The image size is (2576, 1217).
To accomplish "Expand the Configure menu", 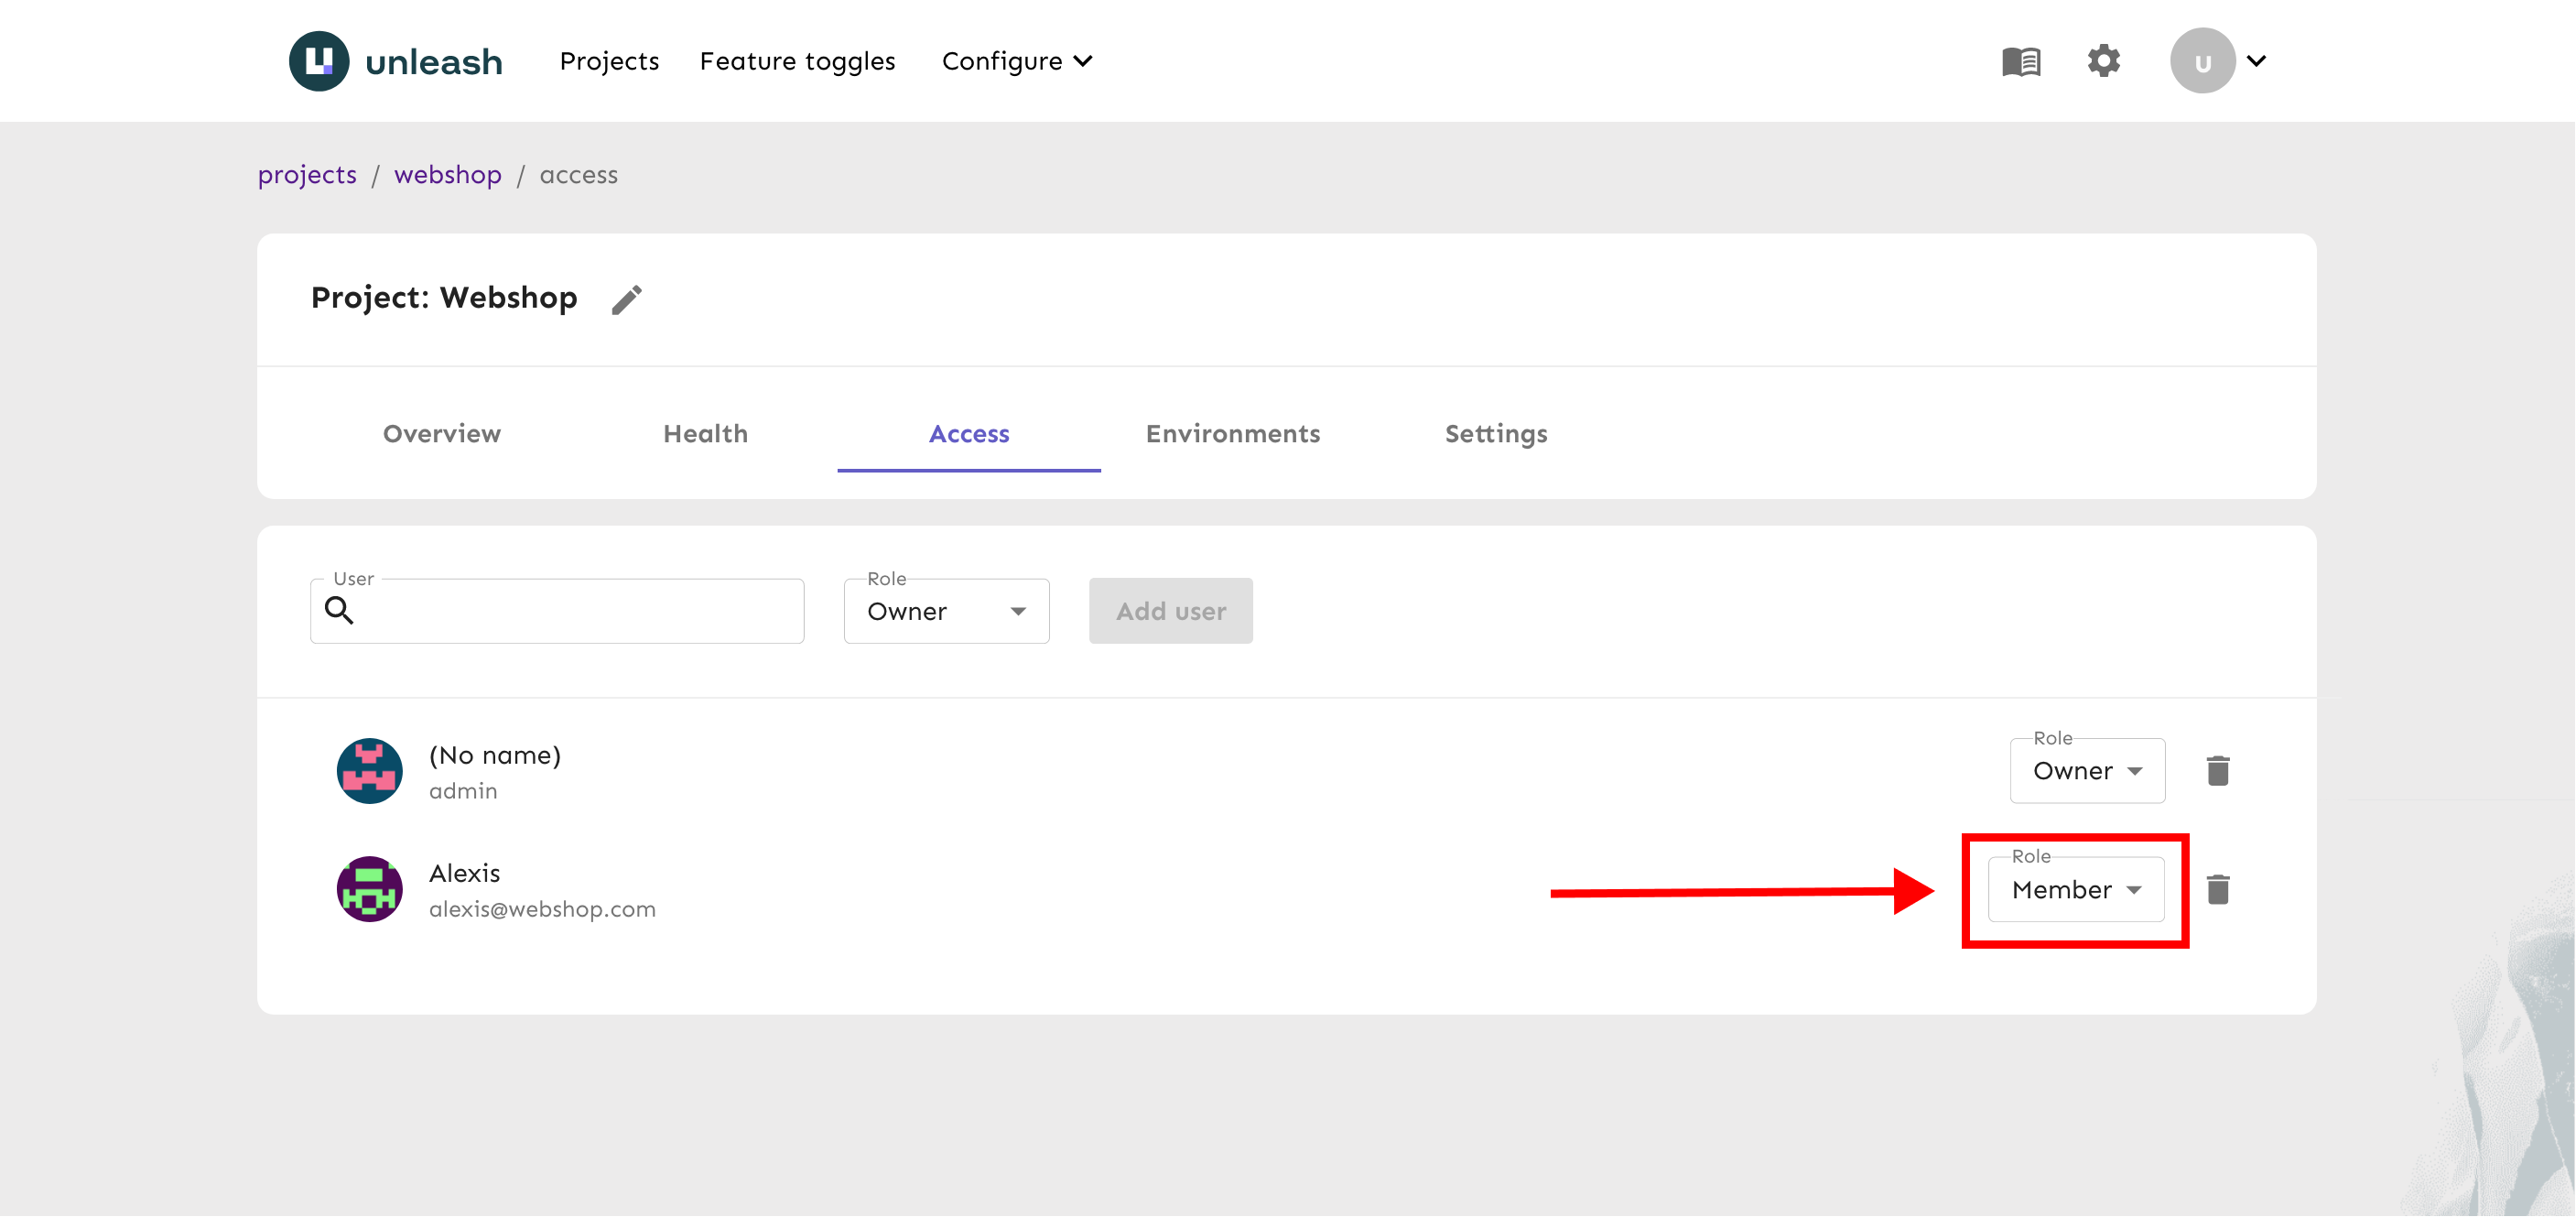I will click(x=1016, y=61).
